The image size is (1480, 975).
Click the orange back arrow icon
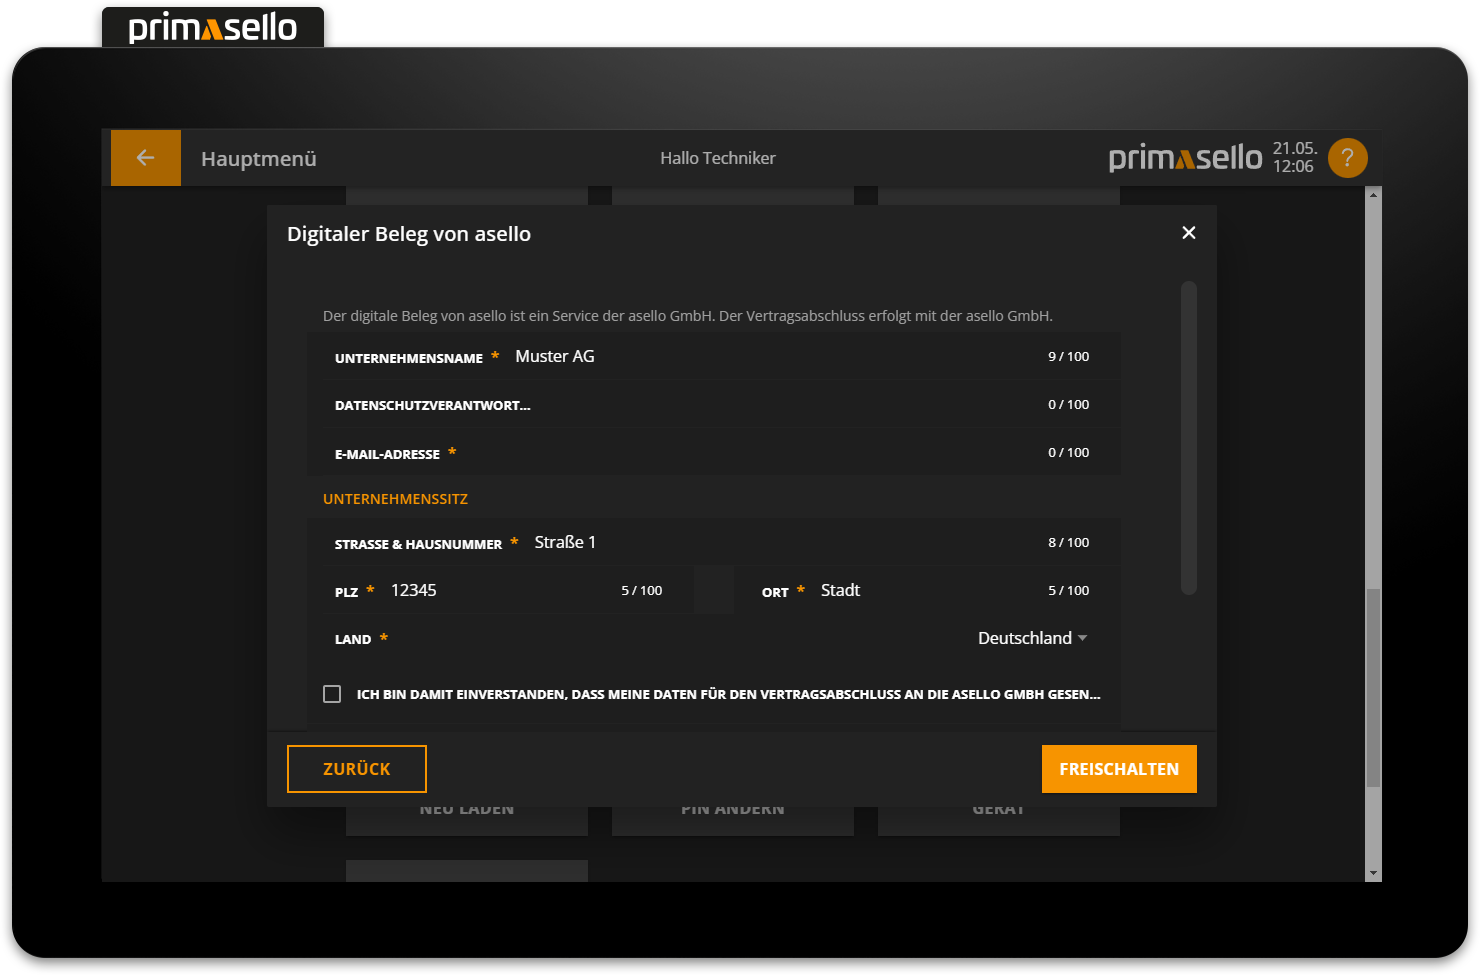[145, 158]
